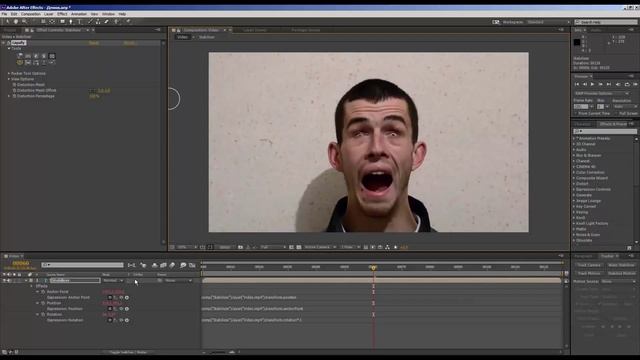
Task: Mute audio in the Preview panel
Action: [619, 84]
